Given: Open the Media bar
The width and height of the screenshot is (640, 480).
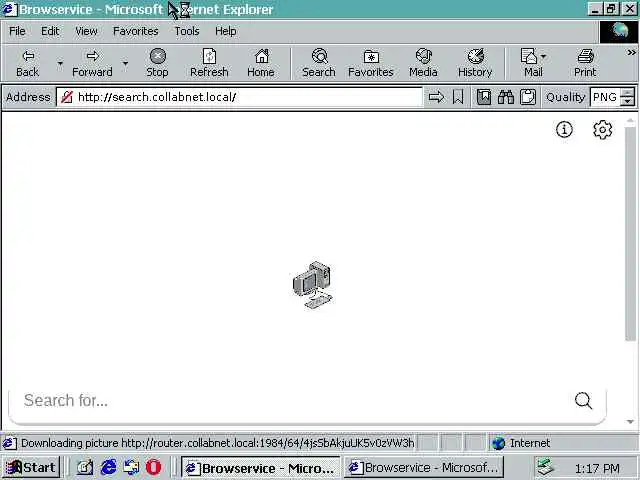Looking at the screenshot, I should click(423, 63).
